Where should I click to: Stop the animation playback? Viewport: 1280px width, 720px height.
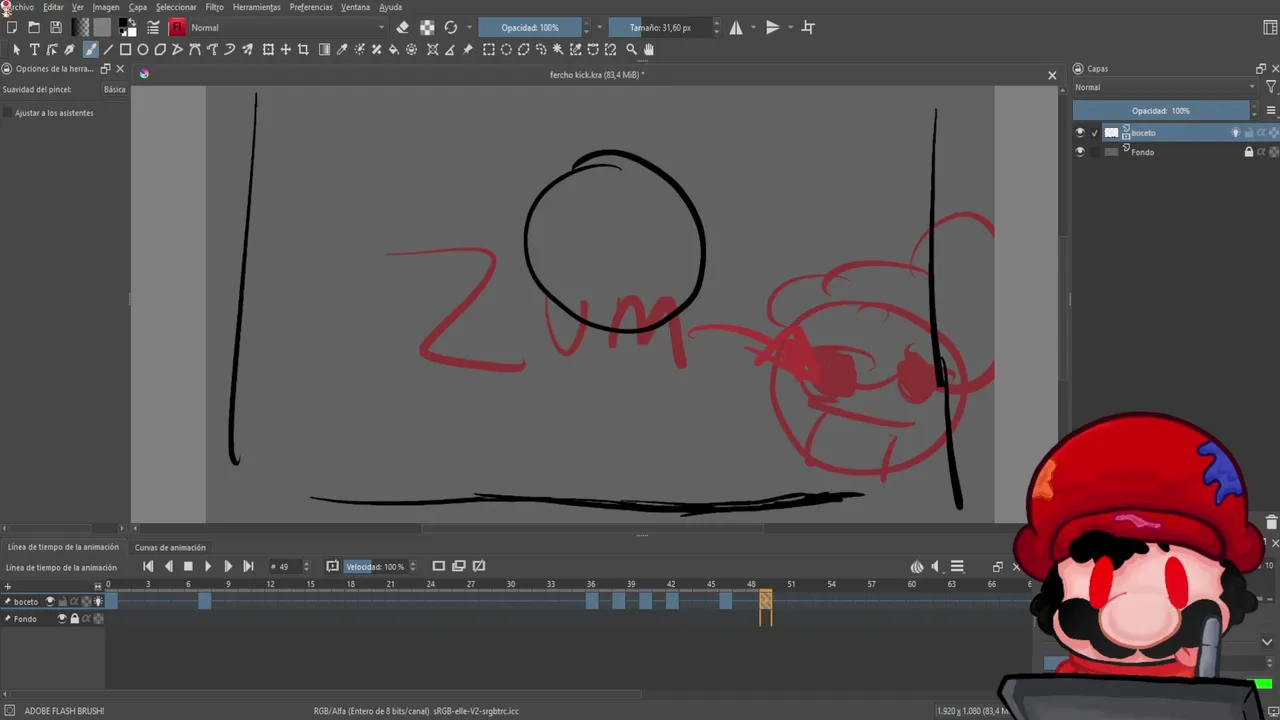click(188, 566)
